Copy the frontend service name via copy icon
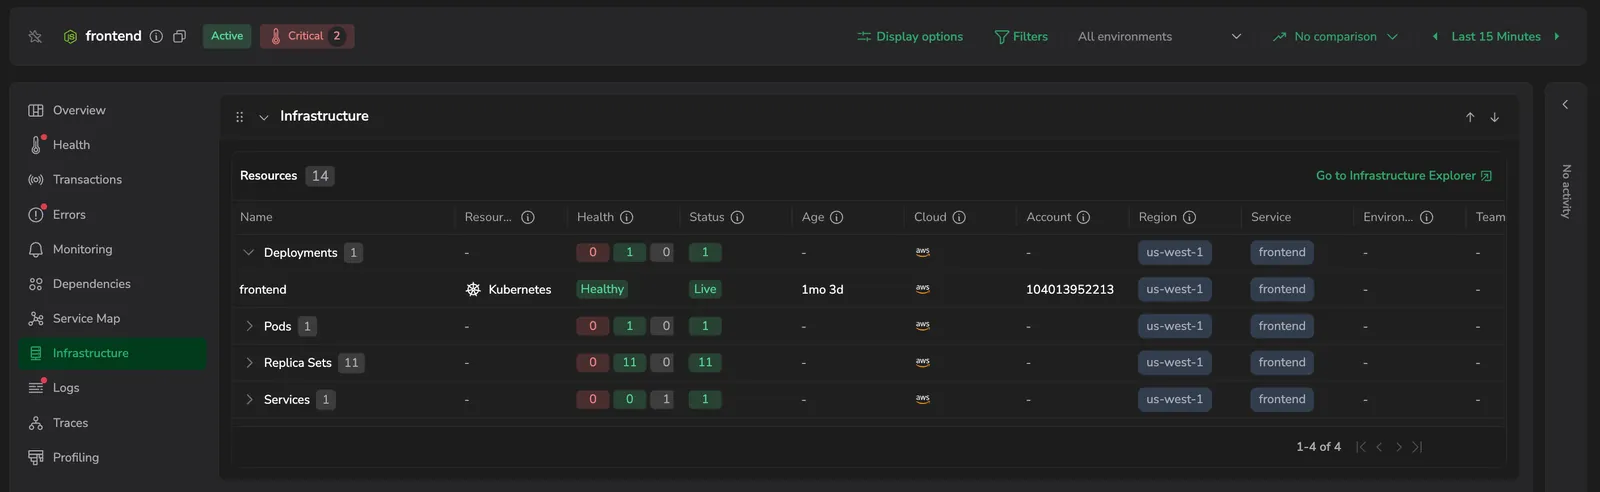Image resolution: width=1600 pixels, height=492 pixels. coord(179,36)
